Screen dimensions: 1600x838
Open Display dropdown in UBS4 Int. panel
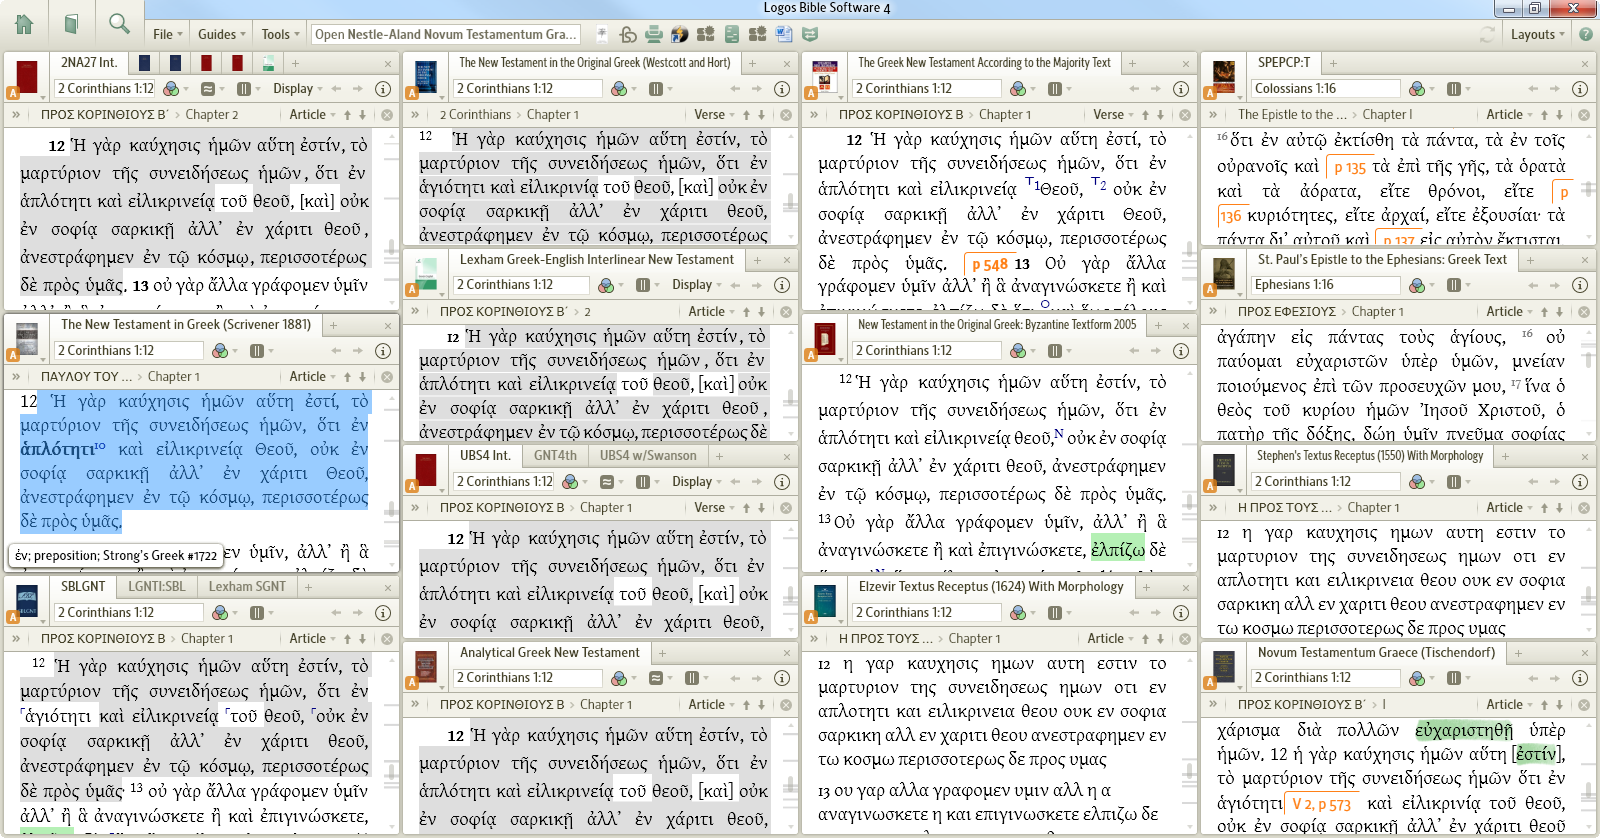(697, 481)
